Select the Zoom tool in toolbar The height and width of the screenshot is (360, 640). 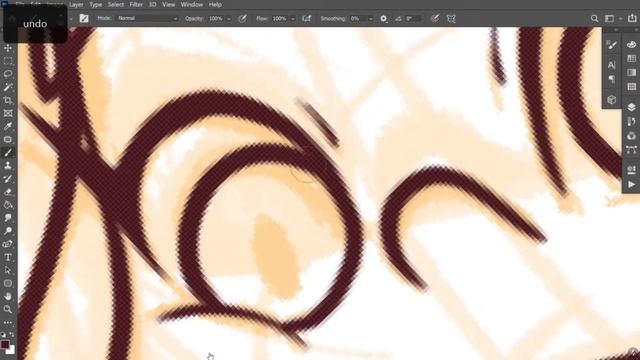(8, 309)
